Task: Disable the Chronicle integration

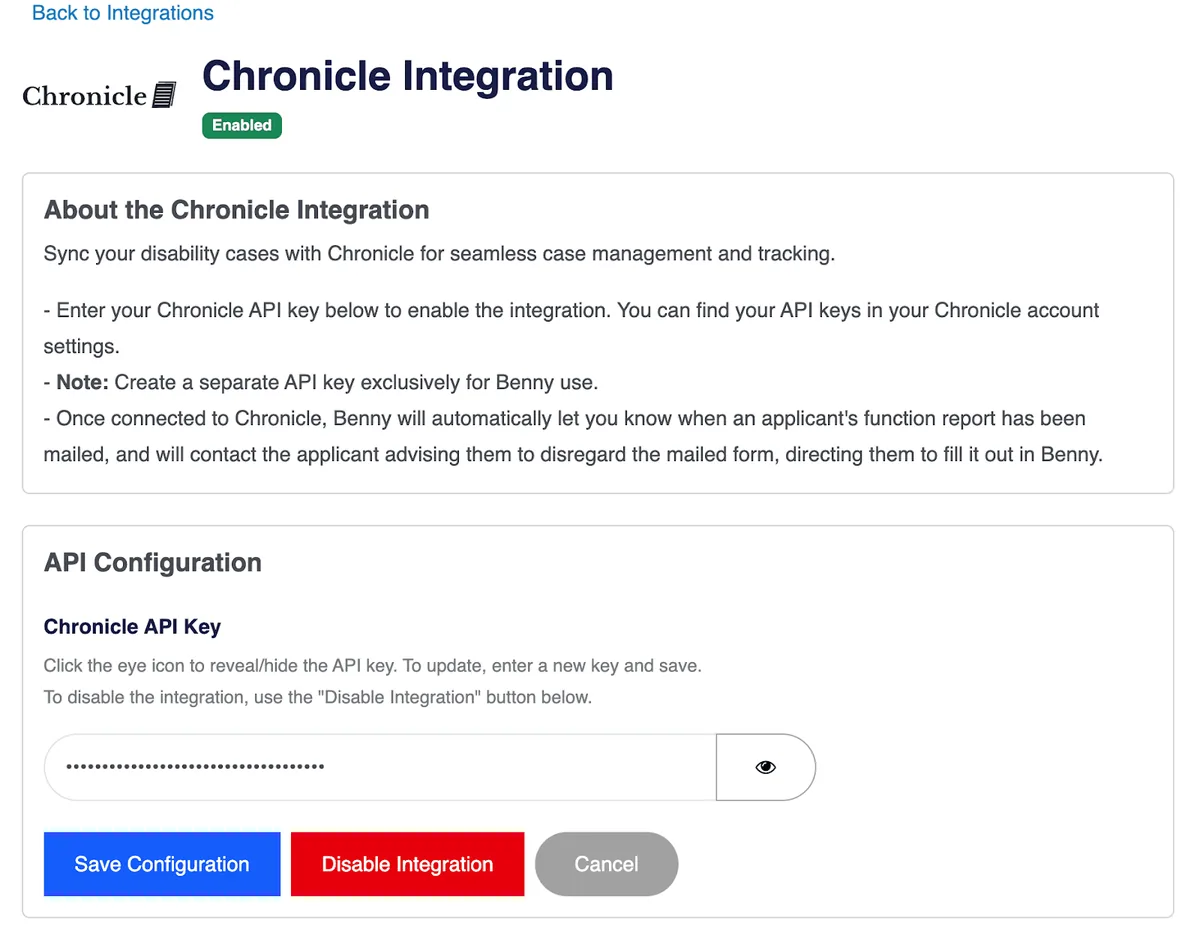Action: 407,864
